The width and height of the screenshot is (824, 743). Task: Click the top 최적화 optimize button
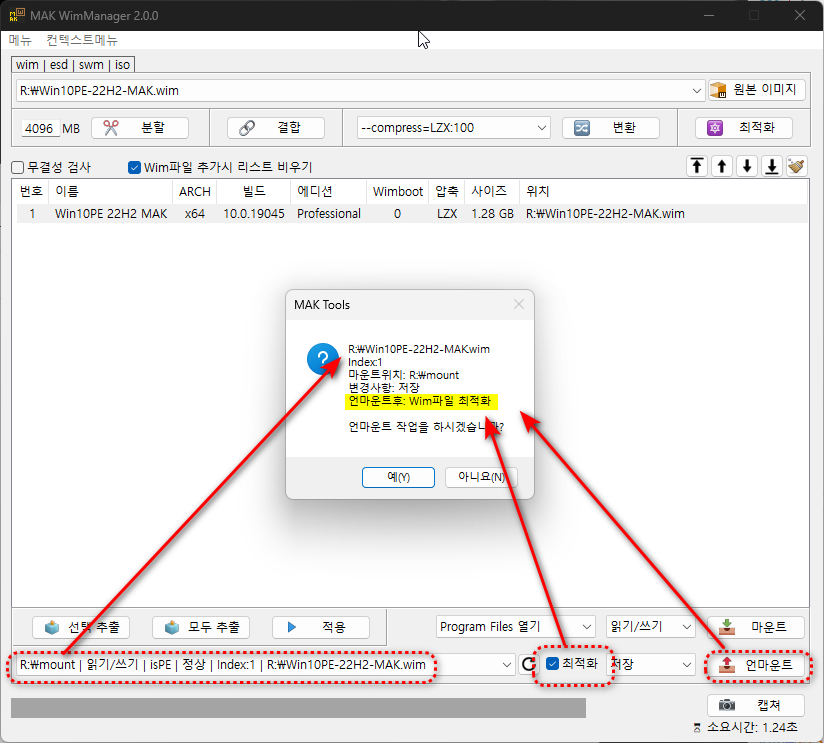(744, 128)
